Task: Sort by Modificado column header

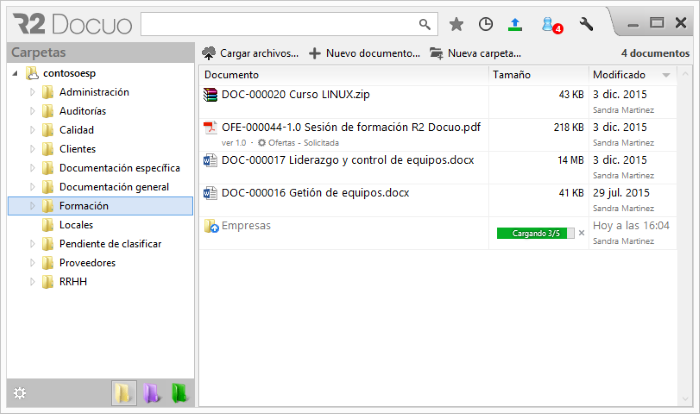Action: [633, 75]
